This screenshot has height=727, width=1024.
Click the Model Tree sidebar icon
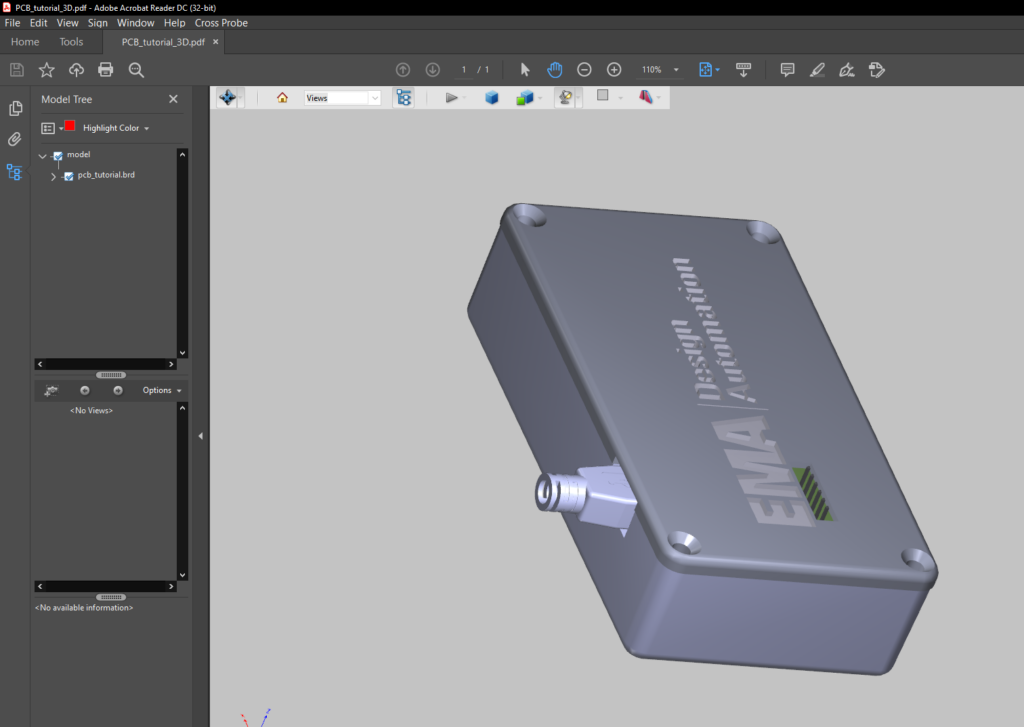click(14, 172)
